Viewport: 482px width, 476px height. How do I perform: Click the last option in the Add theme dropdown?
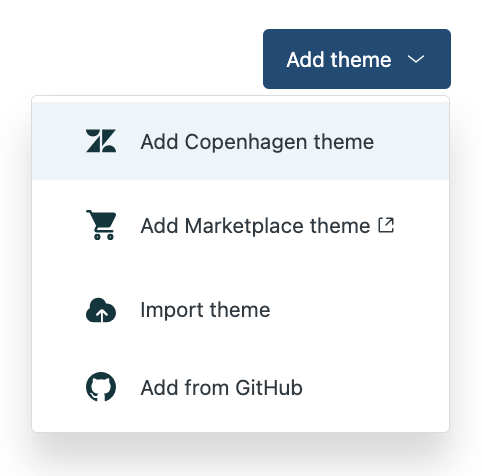point(241,387)
